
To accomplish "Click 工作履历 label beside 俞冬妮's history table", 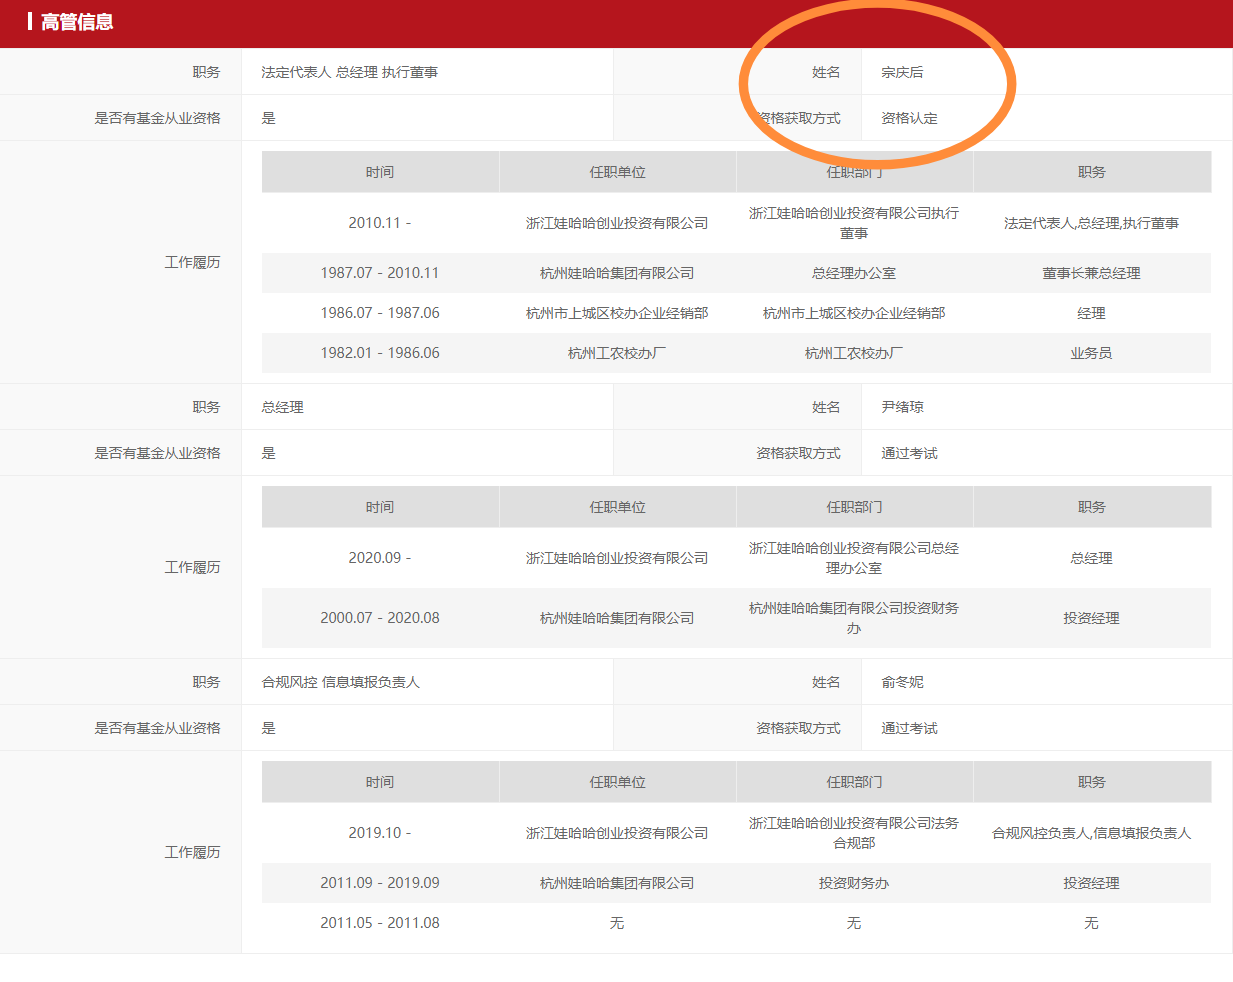I will 192,852.
